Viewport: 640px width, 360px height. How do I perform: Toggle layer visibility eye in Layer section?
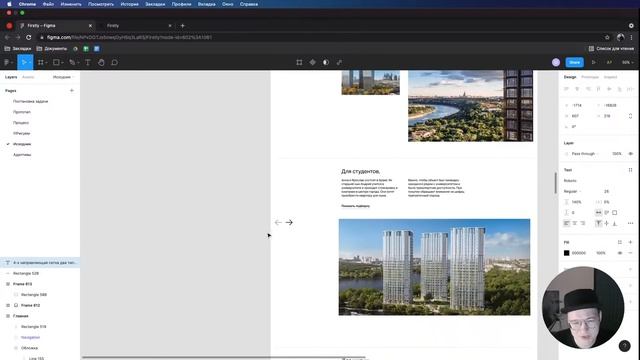pyautogui.click(x=631, y=154)
